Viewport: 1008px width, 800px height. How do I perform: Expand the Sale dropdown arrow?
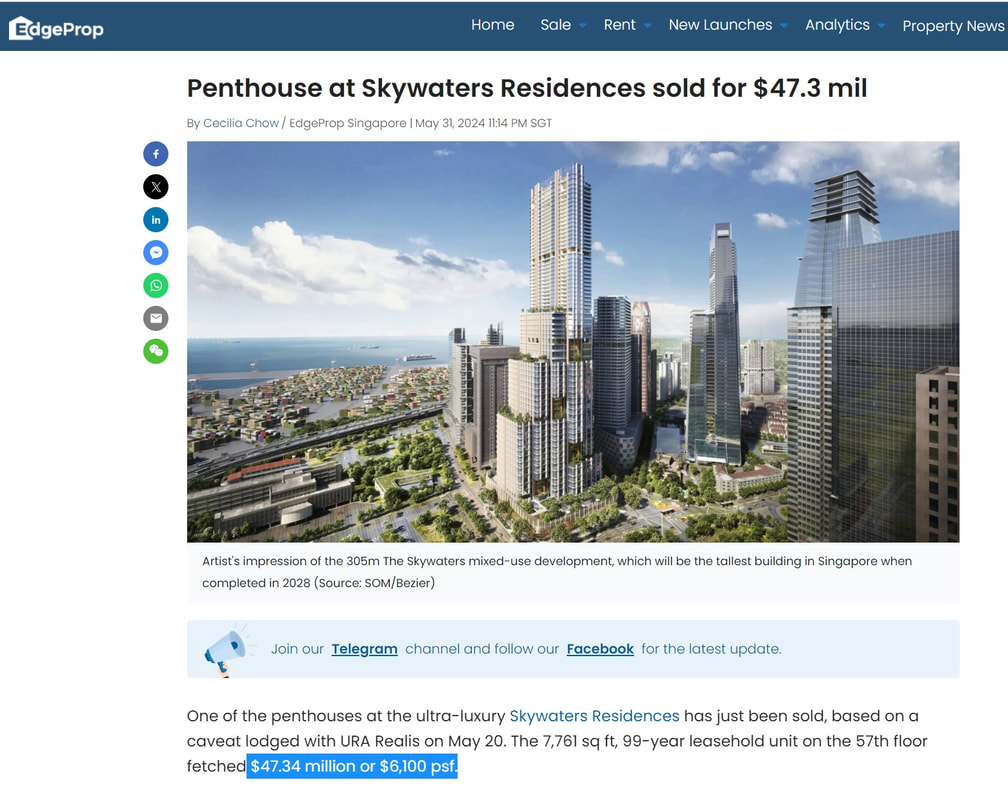[x=582, y=26]
